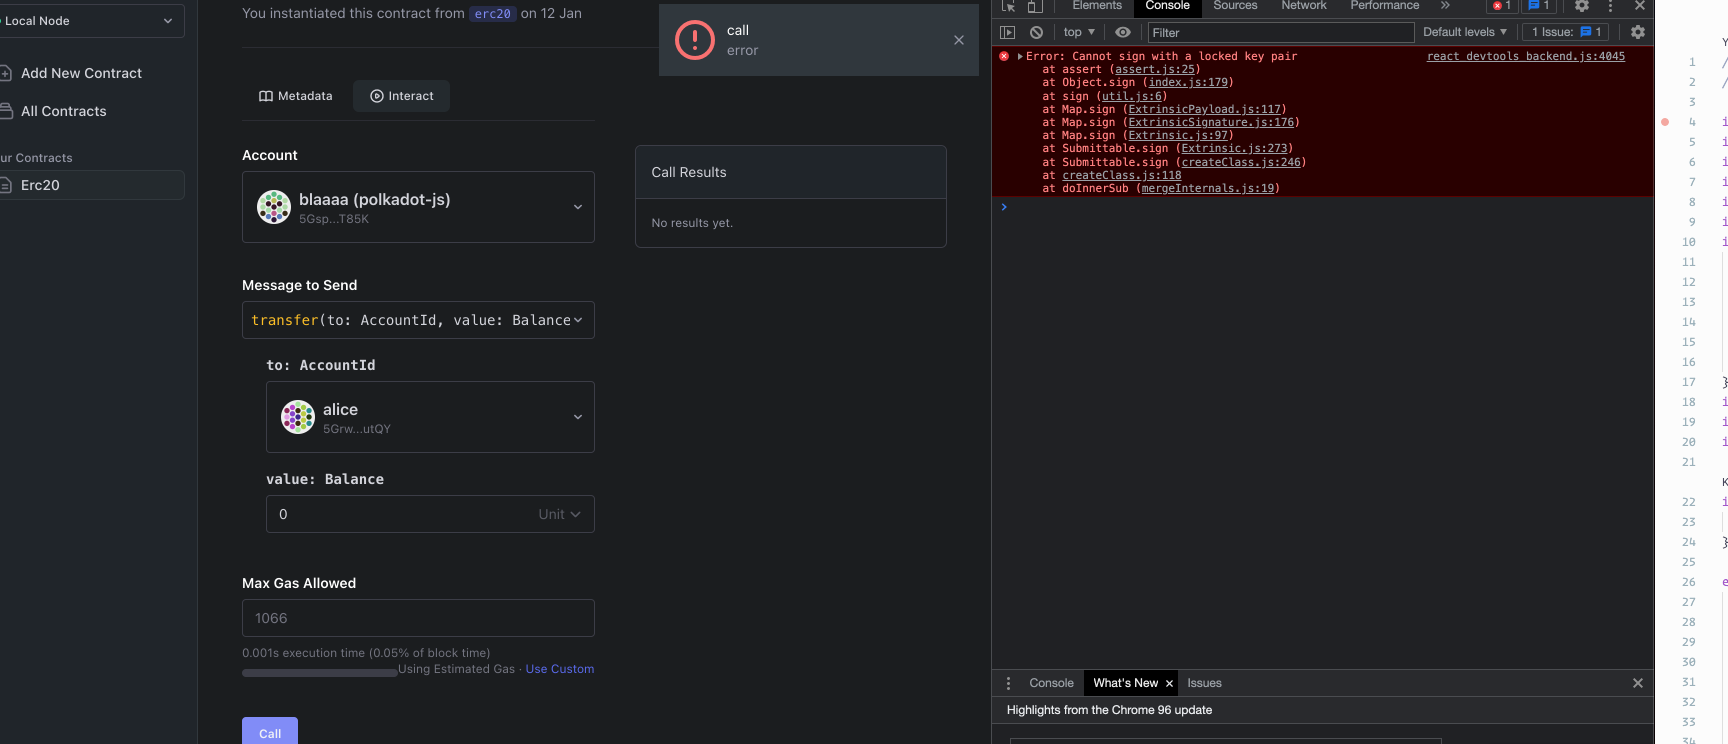The image size is (1728, 744).
Task: Open the DevTools main settings gear
Action: (x=1582, y=6)
